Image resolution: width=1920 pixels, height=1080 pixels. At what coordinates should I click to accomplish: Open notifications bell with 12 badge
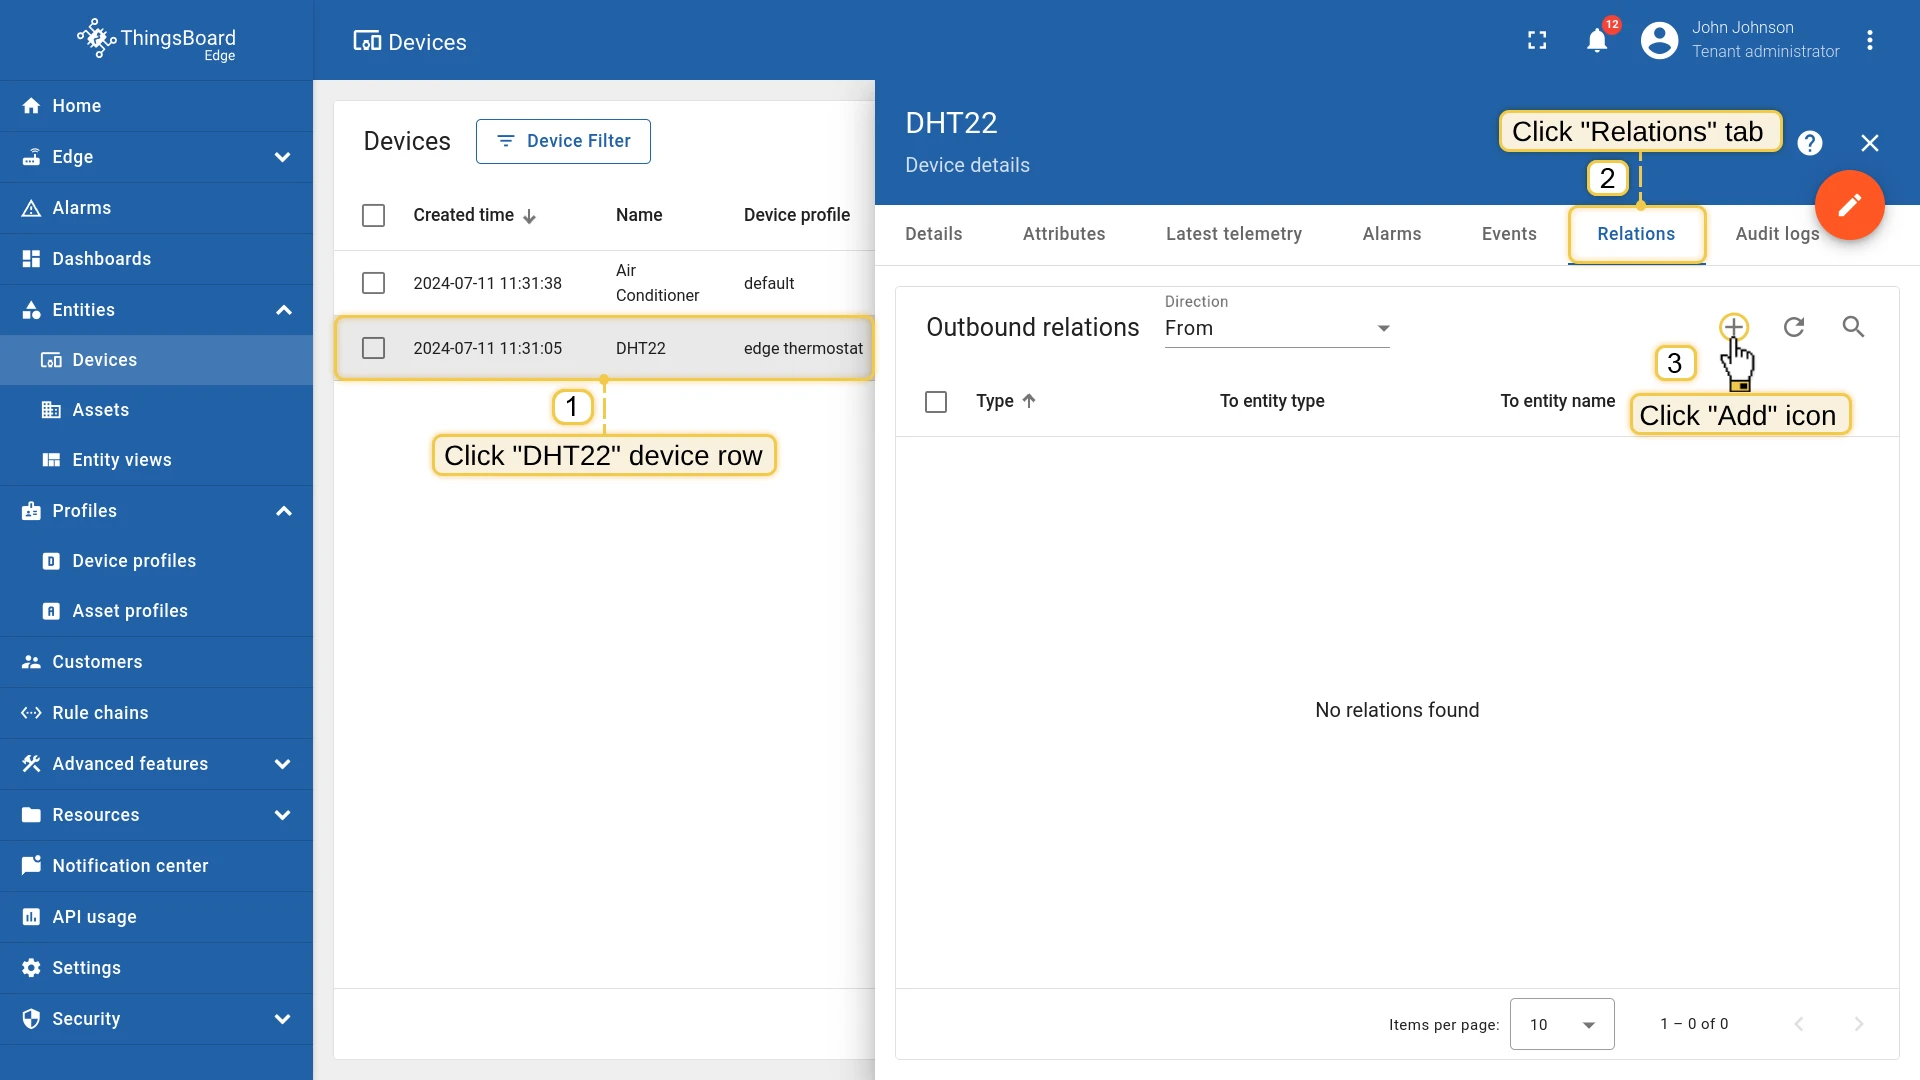tap(1598, 40)
